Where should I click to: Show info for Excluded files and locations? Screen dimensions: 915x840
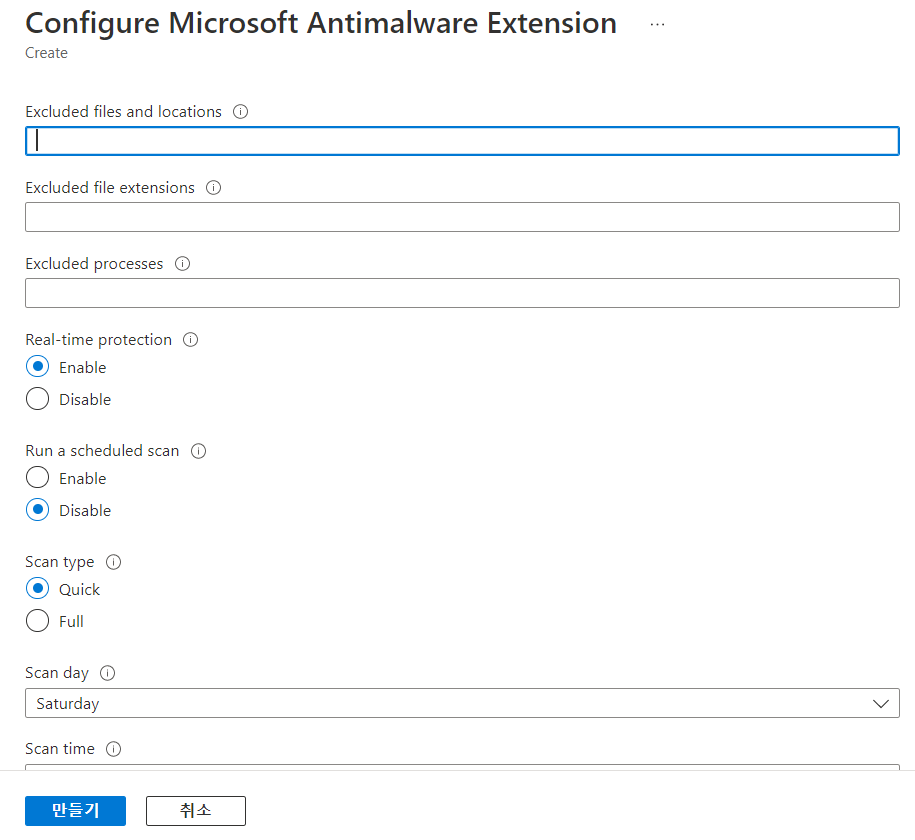(240, 111)
